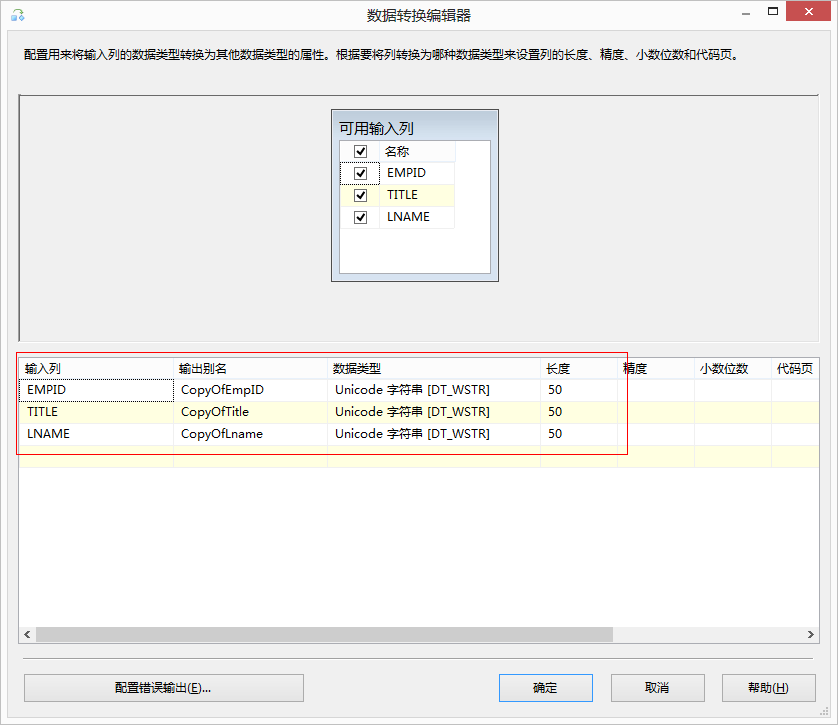Click the 输出别名 column header

[x=250, y=369]
